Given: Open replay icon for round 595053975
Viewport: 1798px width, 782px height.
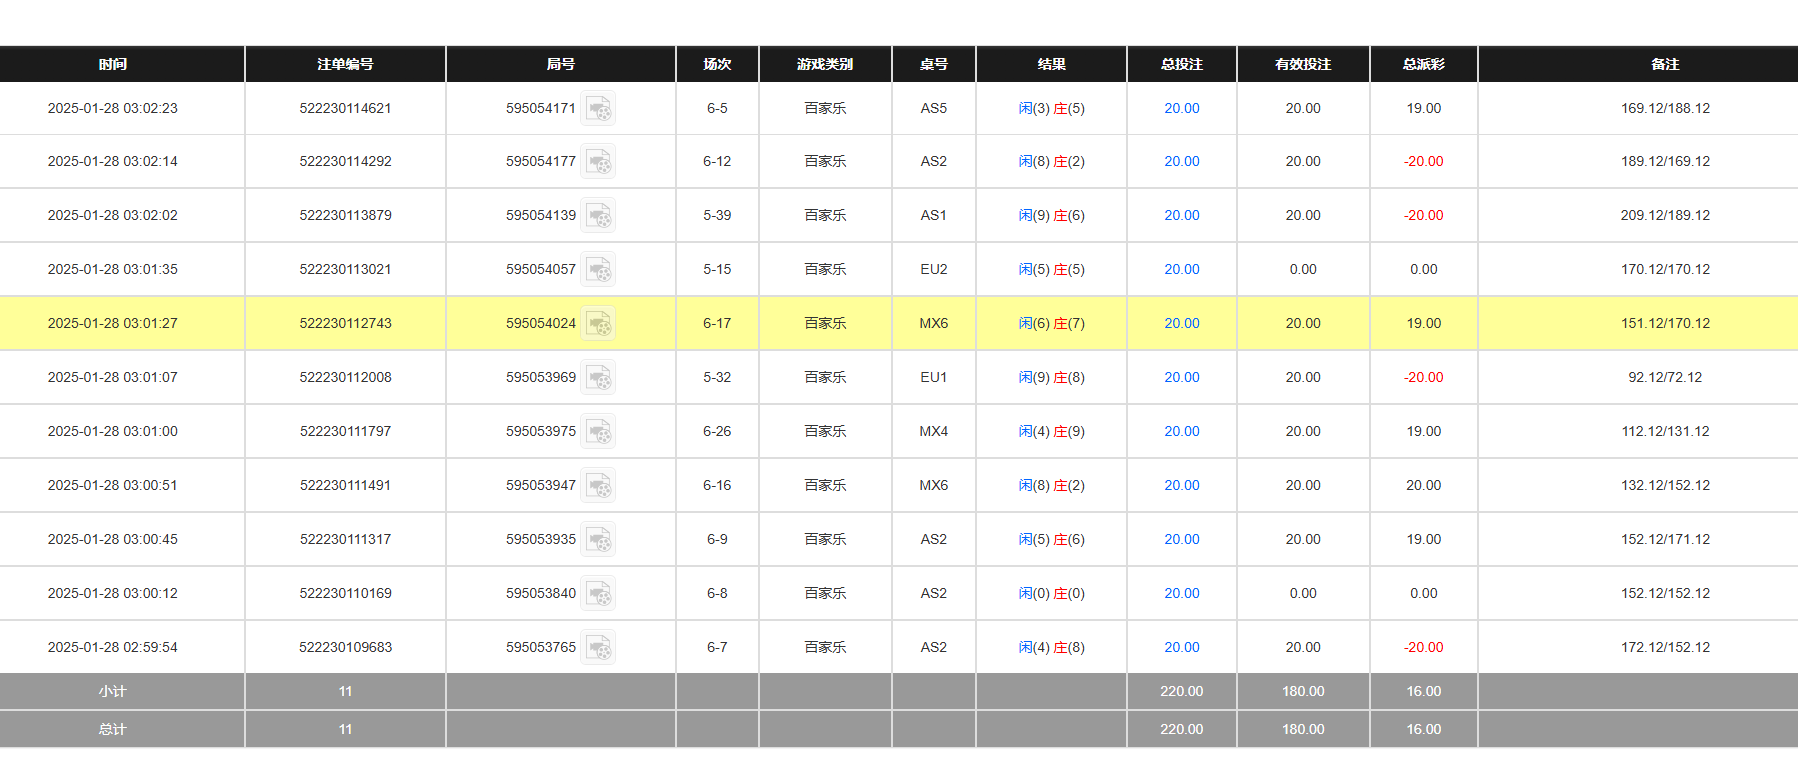Looking at the screenshot, I should click(x=598, y=432).
